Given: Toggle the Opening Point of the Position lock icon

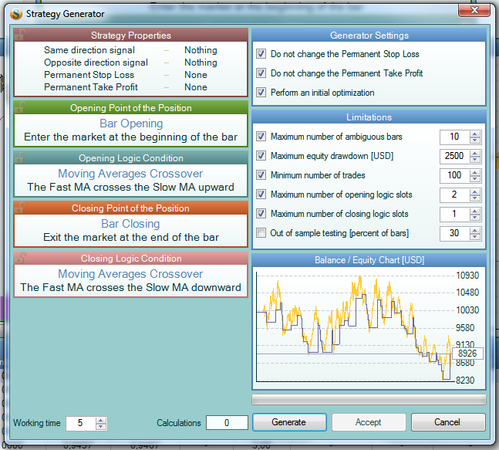Looking at the screenshot, I should (20, 107).
